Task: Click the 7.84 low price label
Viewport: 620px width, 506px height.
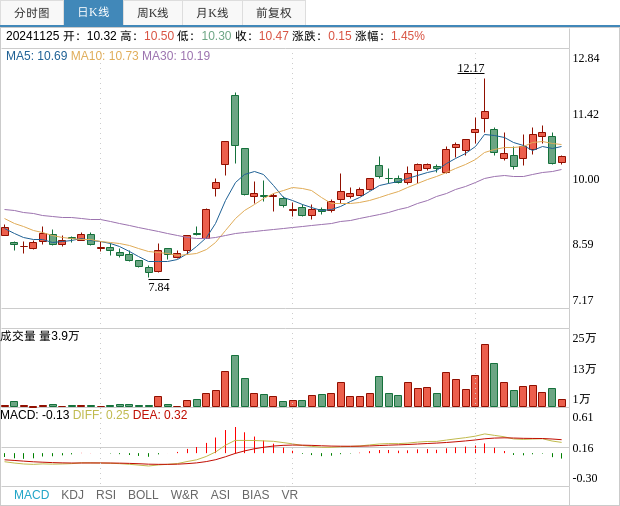Action: click(159, 287)
